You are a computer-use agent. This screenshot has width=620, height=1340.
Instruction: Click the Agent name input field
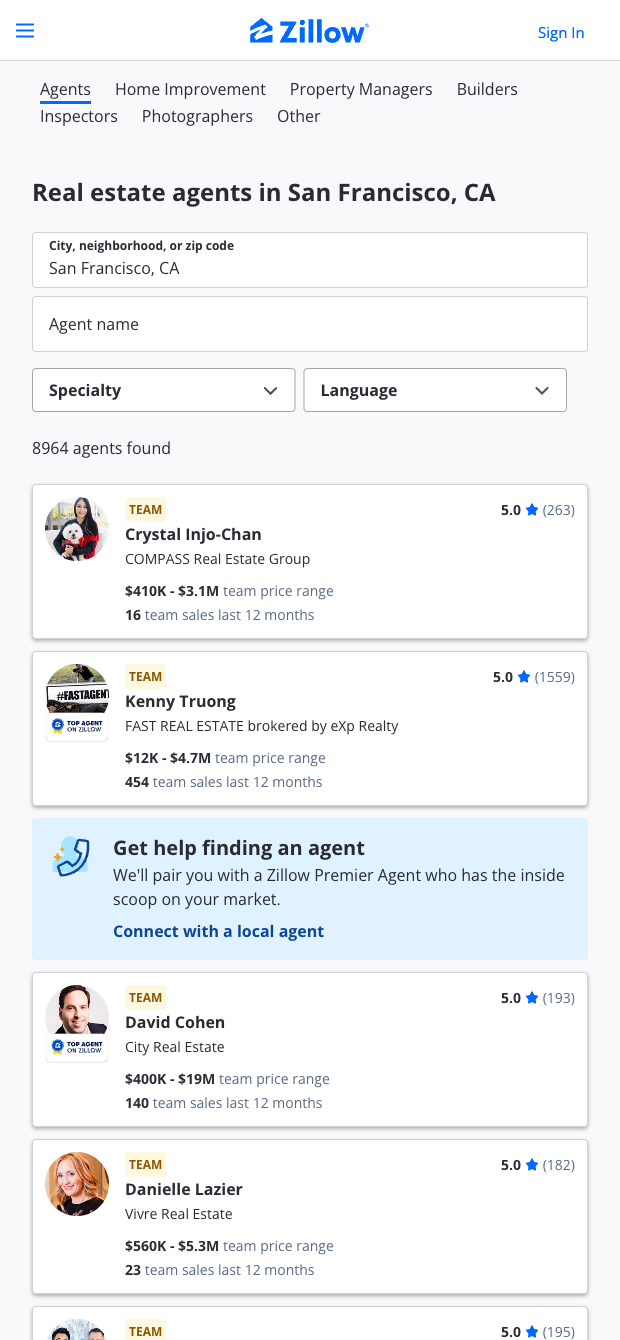pos(310,324)
